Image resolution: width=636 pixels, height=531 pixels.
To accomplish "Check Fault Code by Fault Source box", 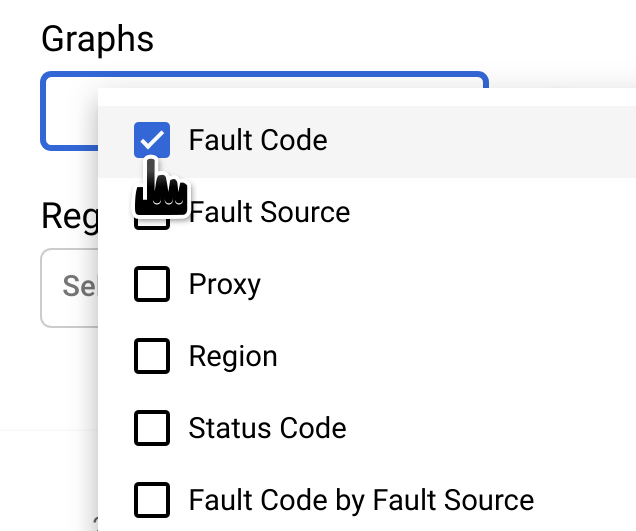I will 152,500.
